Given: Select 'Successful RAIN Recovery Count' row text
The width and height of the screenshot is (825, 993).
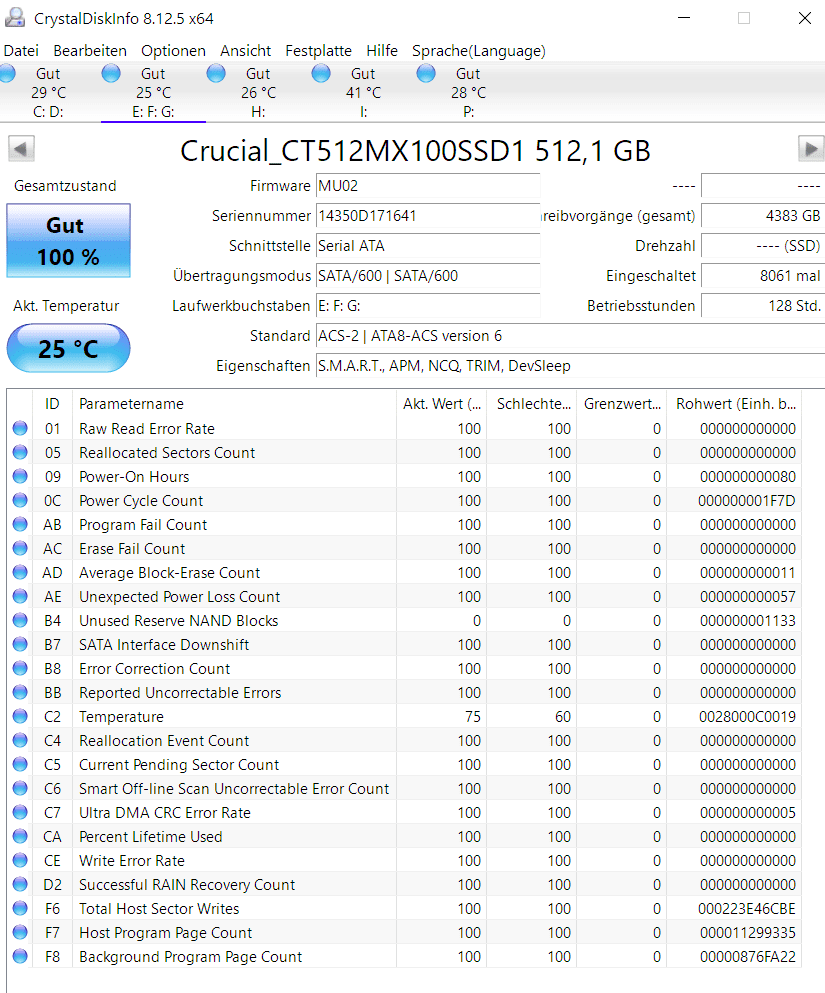Looking at the screenshot, I should 187,885.
